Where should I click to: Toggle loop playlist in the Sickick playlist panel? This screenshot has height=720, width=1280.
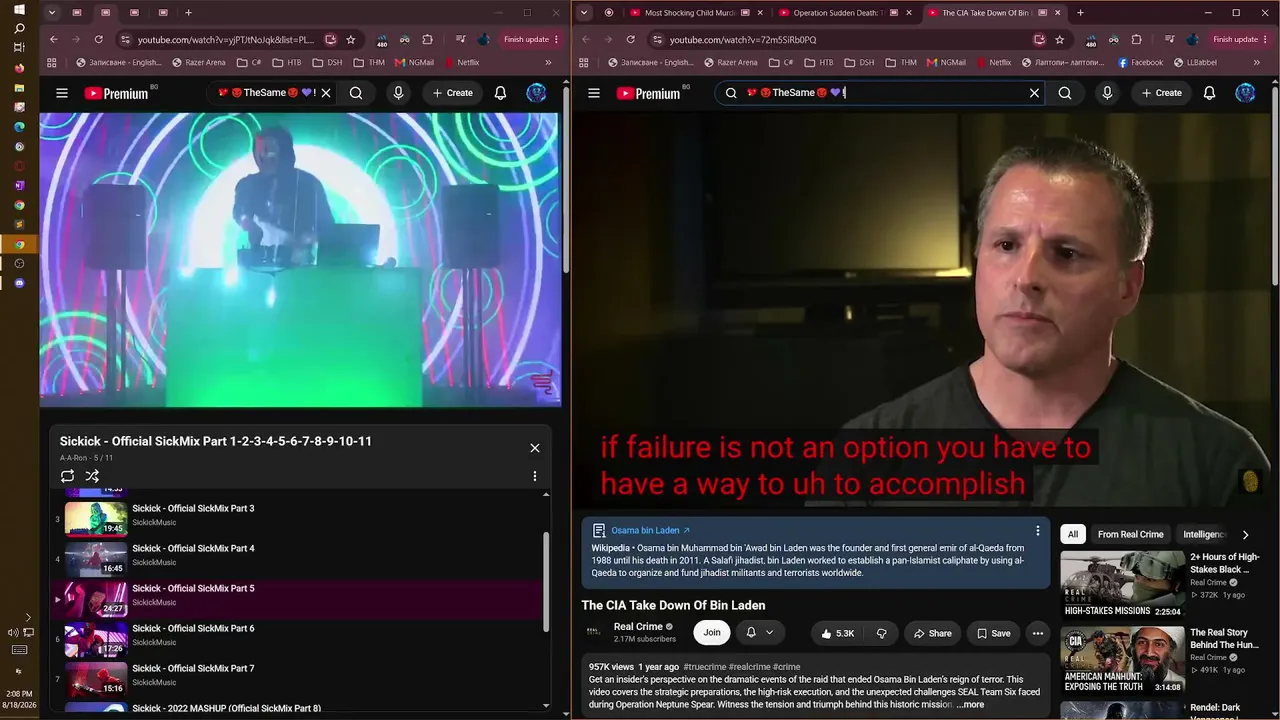click(x=67, y=476)
